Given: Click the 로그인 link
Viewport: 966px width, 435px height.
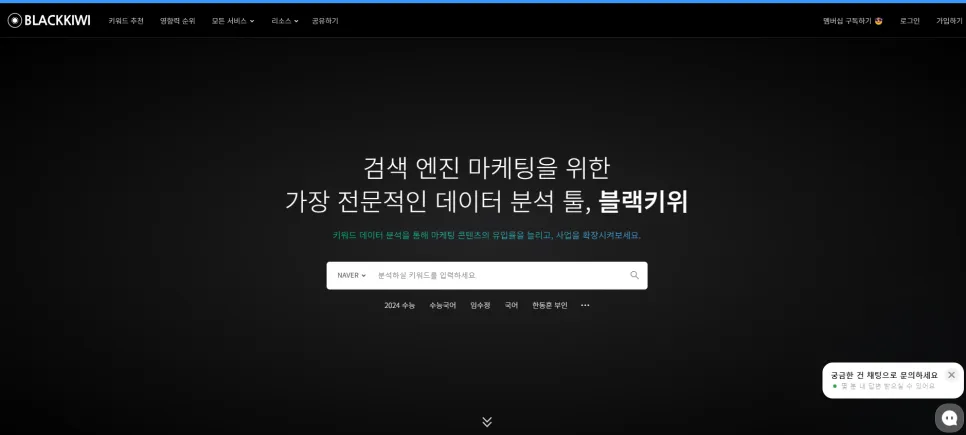Looking at the screenshot, I should pos(909,21).
